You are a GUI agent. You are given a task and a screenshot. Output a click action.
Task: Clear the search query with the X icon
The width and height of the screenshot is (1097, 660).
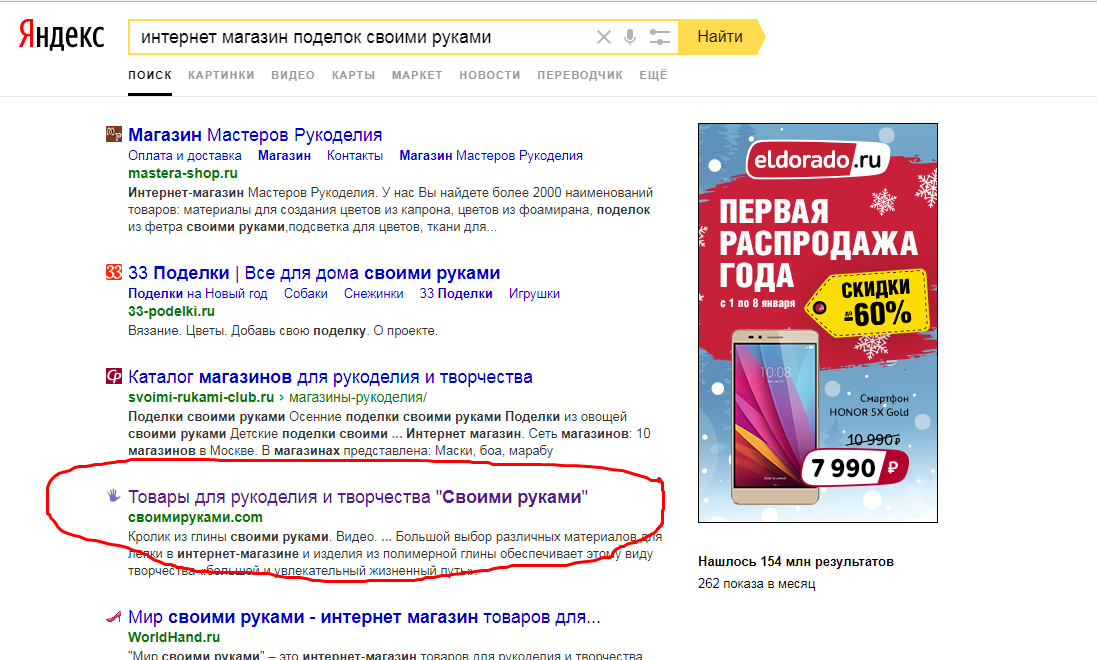[x=603, y=37]
